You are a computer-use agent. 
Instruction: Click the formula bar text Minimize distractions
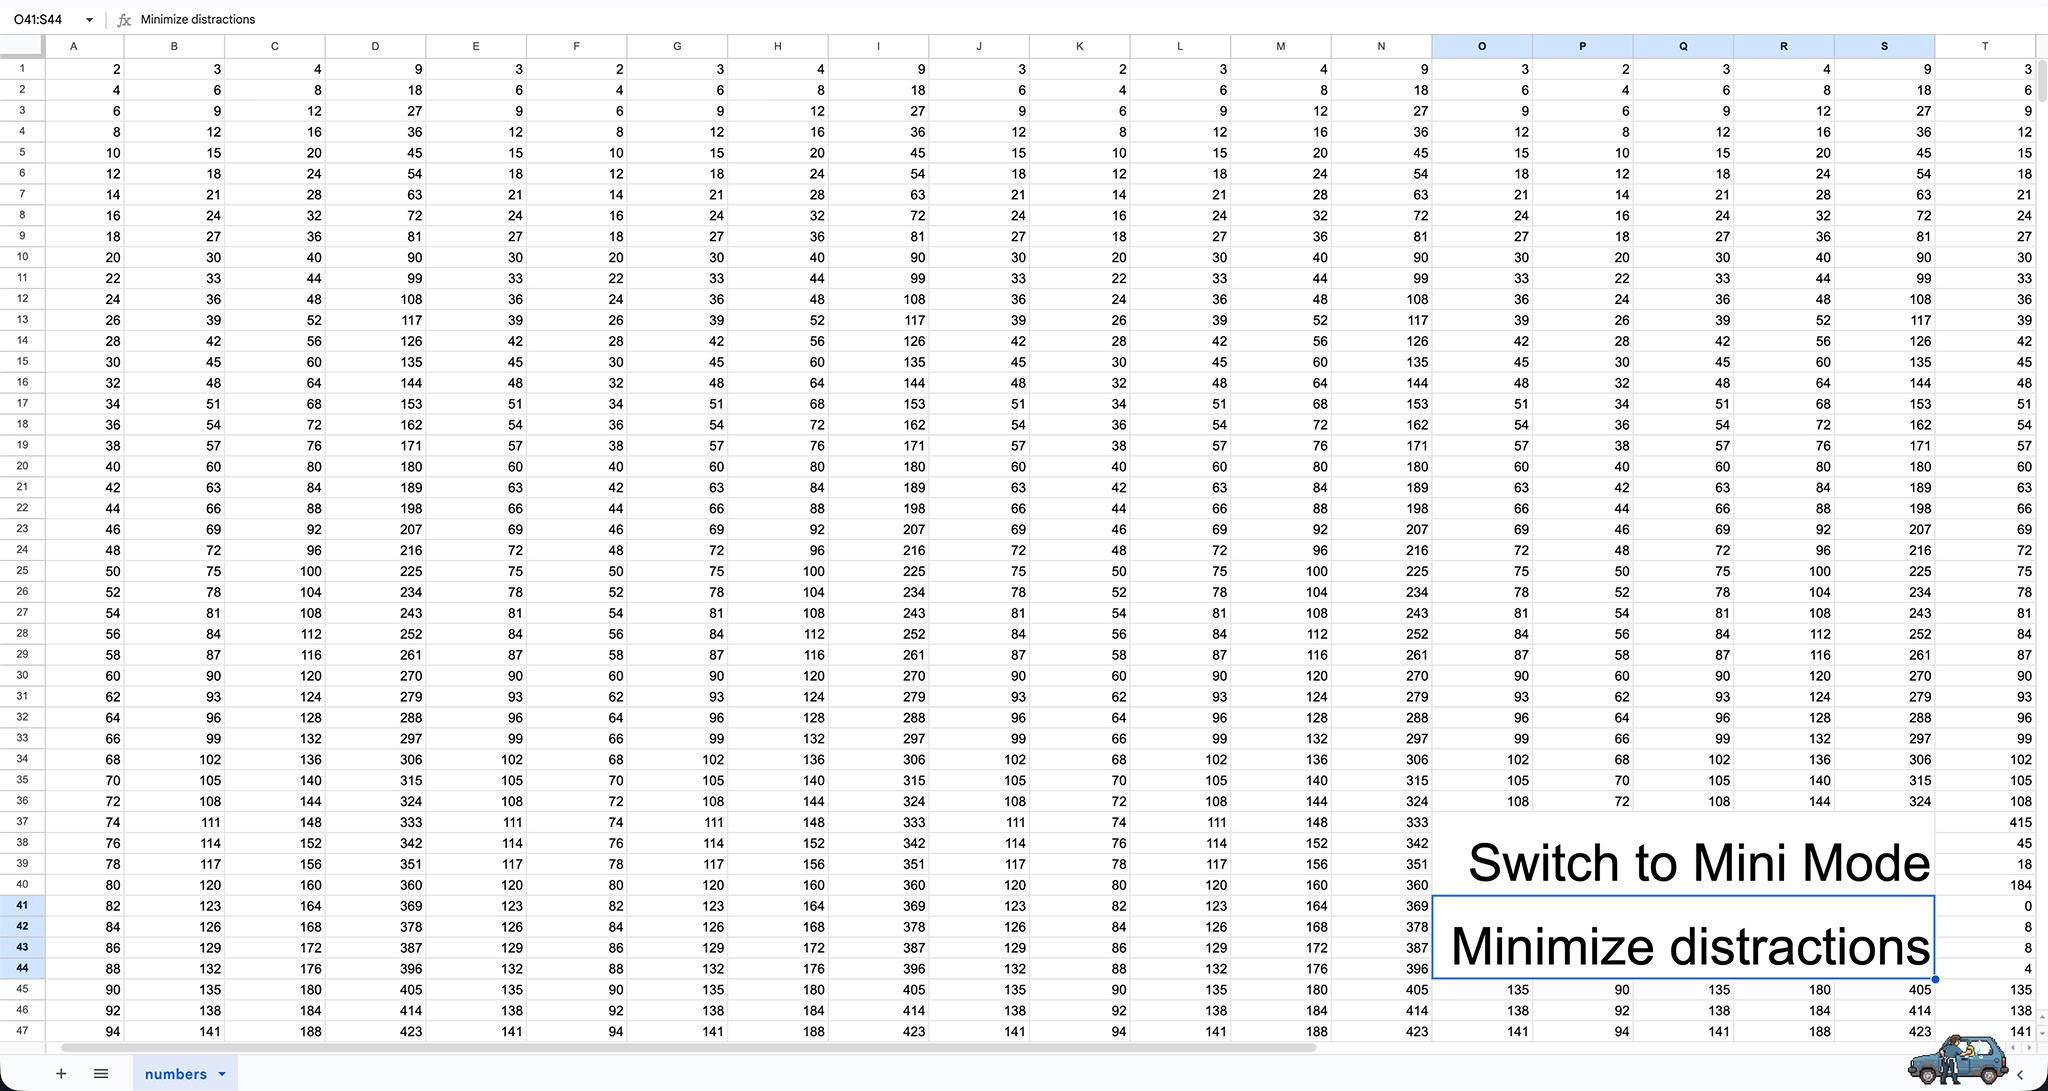pos(198,19)
